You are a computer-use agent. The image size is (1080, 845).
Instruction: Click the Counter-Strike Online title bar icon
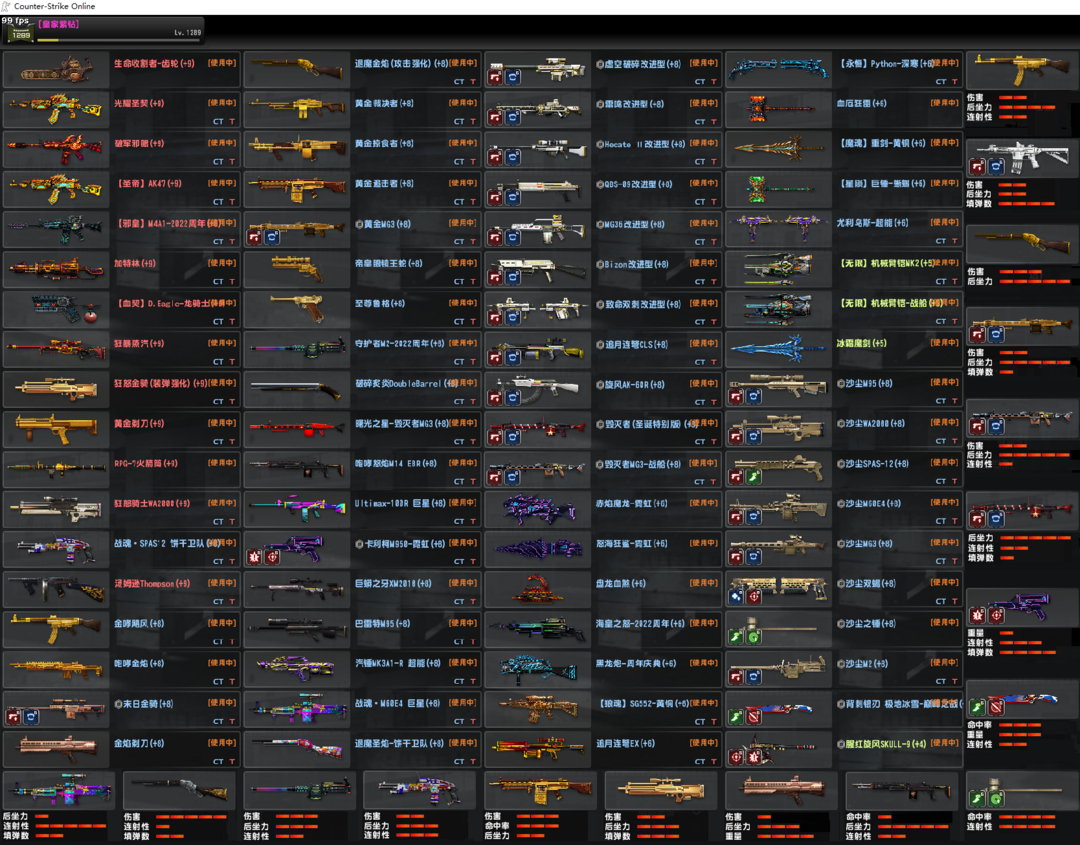[x=6, y=6]
